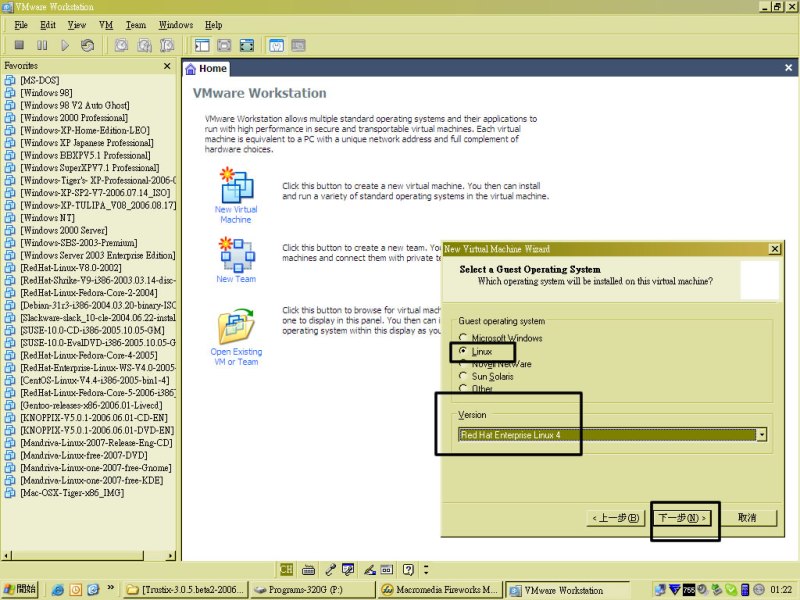Open the Help menu

pyautogui.click(x=213, y=25)
